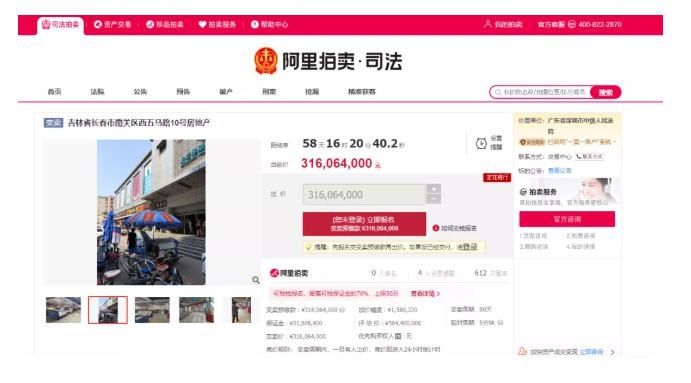Select the second highlighted property thumbnail
Viewport: 691px width, 383px height.
point(108,310)
